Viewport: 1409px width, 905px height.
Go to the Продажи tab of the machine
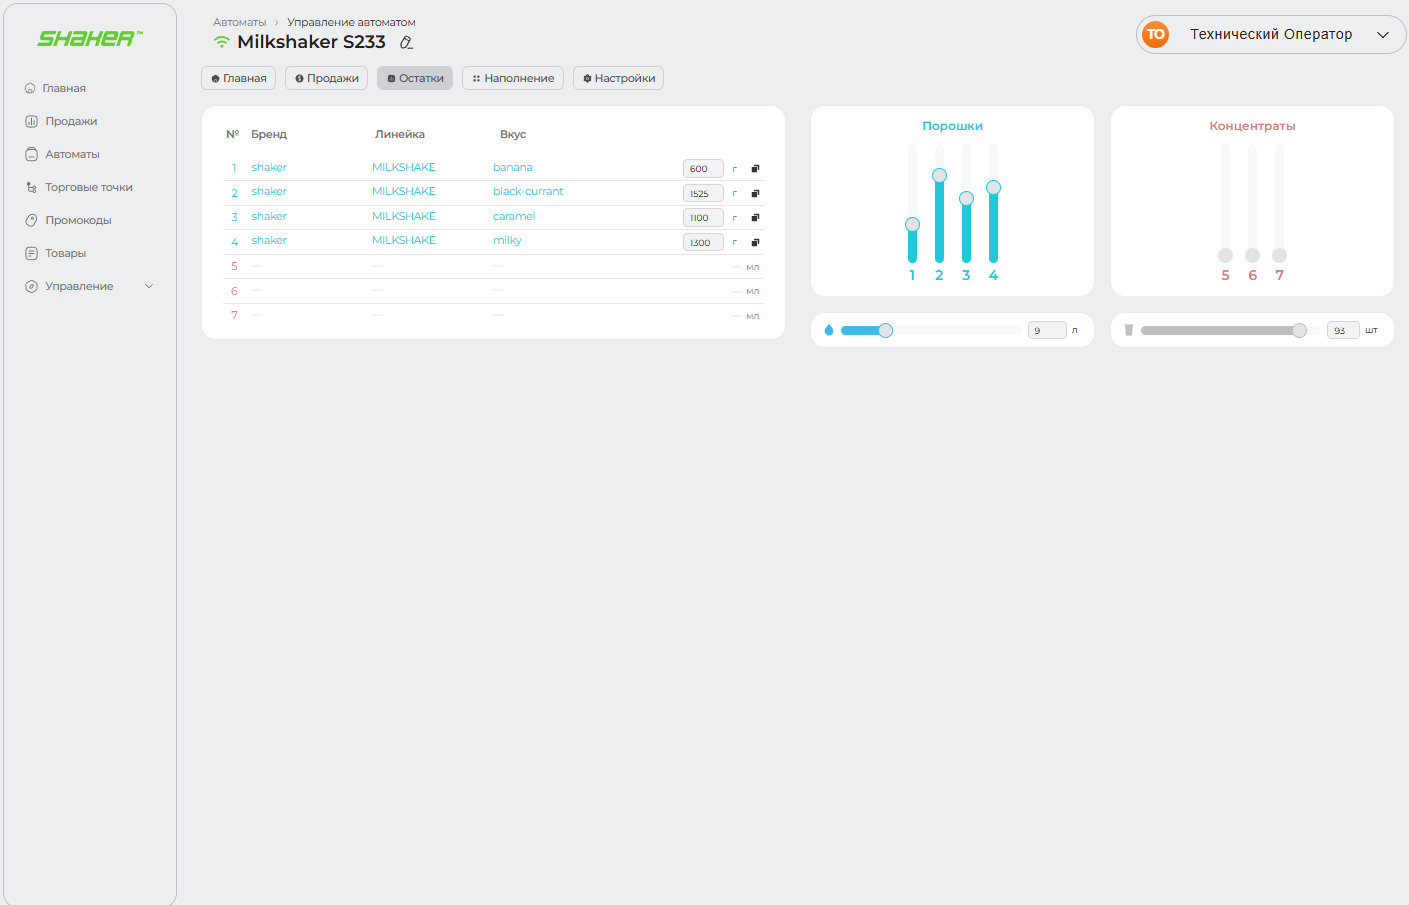[x=326, y=78]
